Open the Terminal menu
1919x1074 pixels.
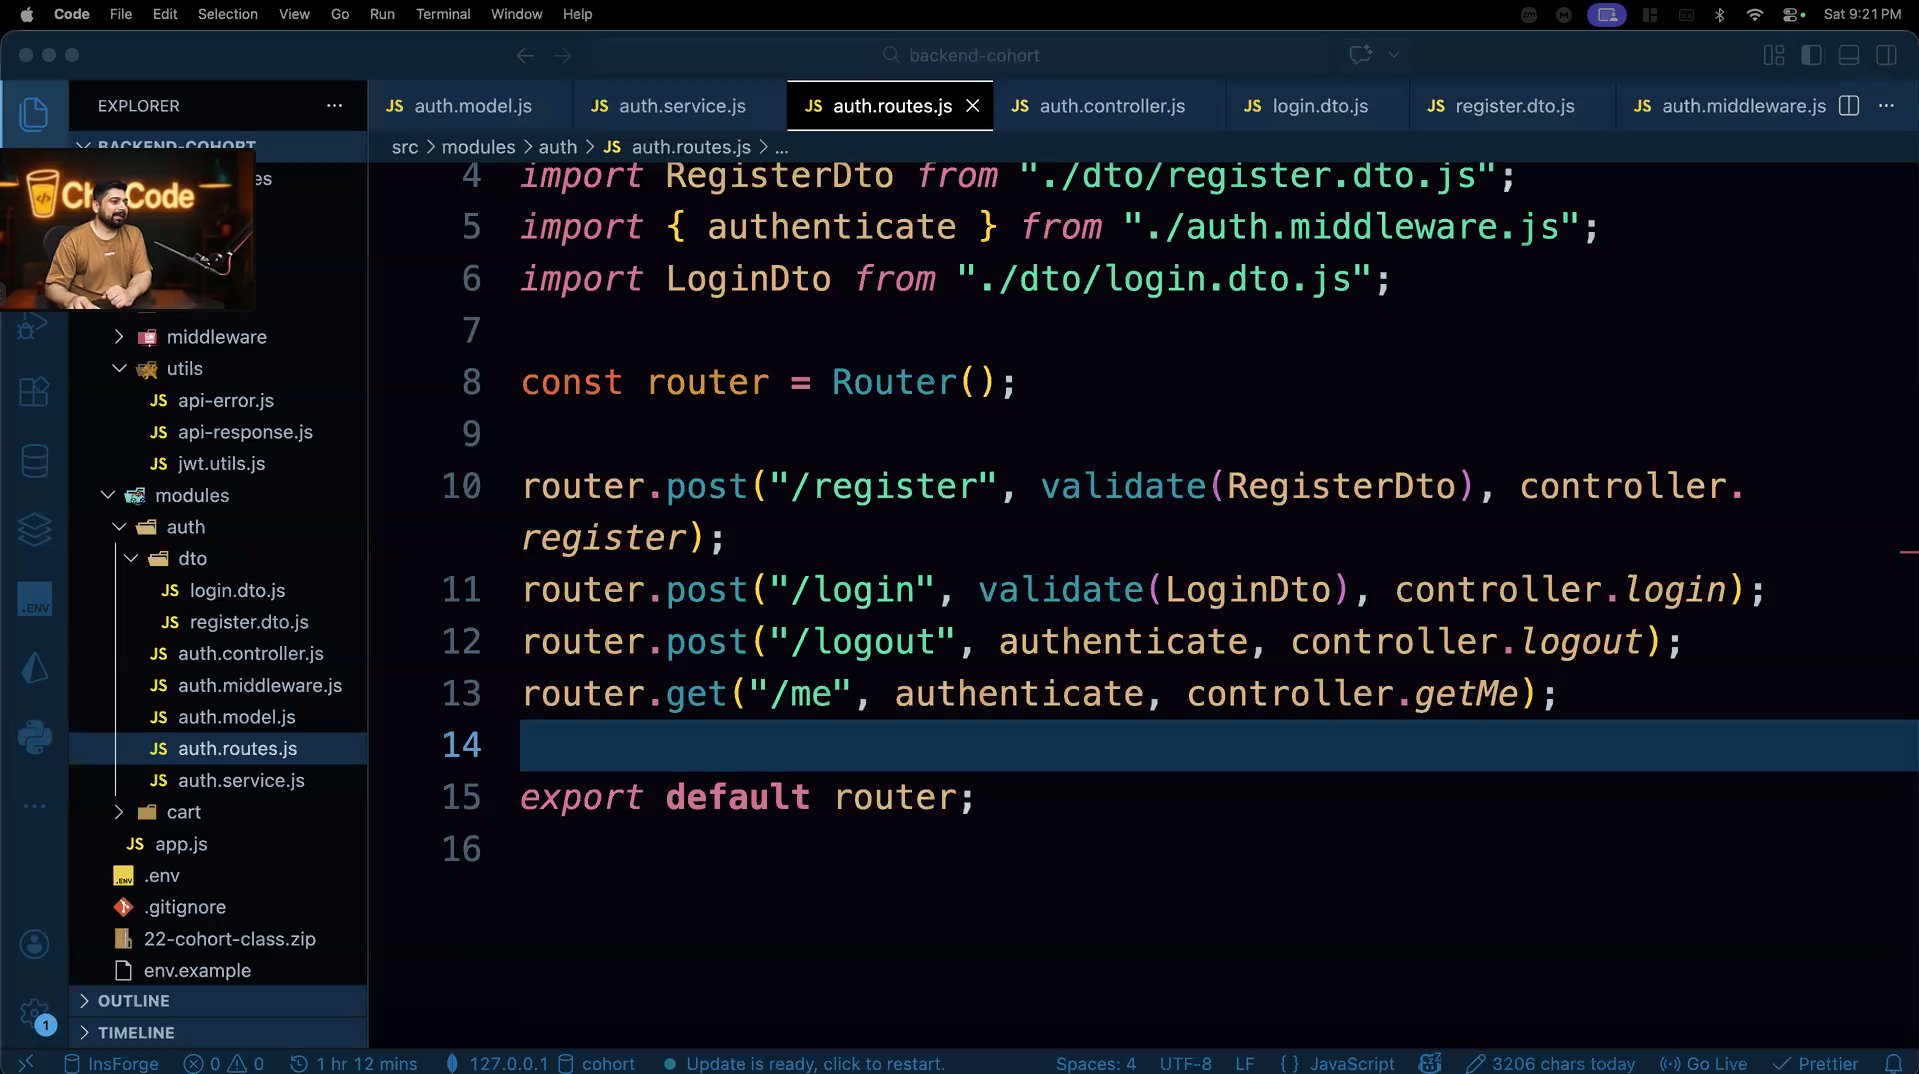(442, 14)
